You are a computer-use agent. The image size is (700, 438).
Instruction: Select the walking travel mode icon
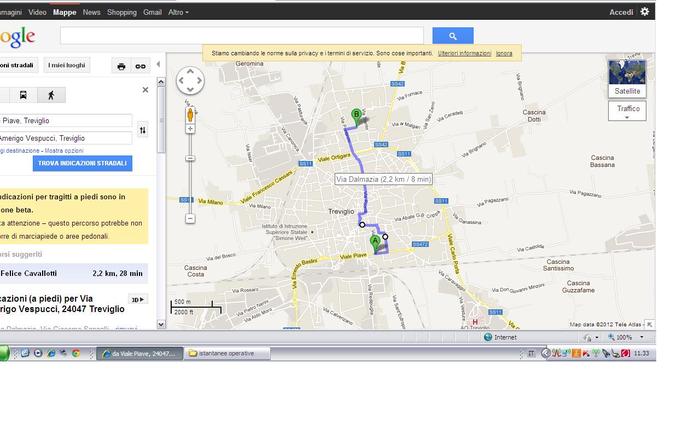pyautogui.click(x=51, y=95)
